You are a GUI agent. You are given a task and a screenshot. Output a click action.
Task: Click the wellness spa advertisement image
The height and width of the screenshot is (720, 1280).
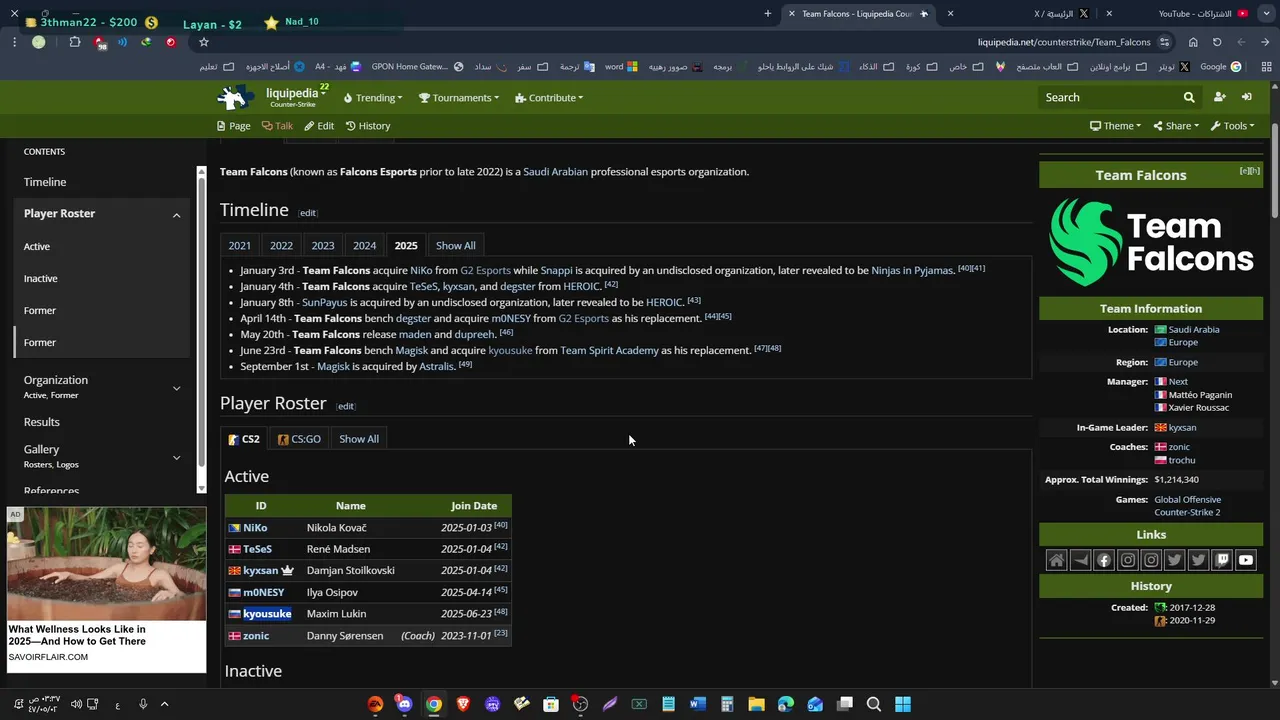pos(106,564)
